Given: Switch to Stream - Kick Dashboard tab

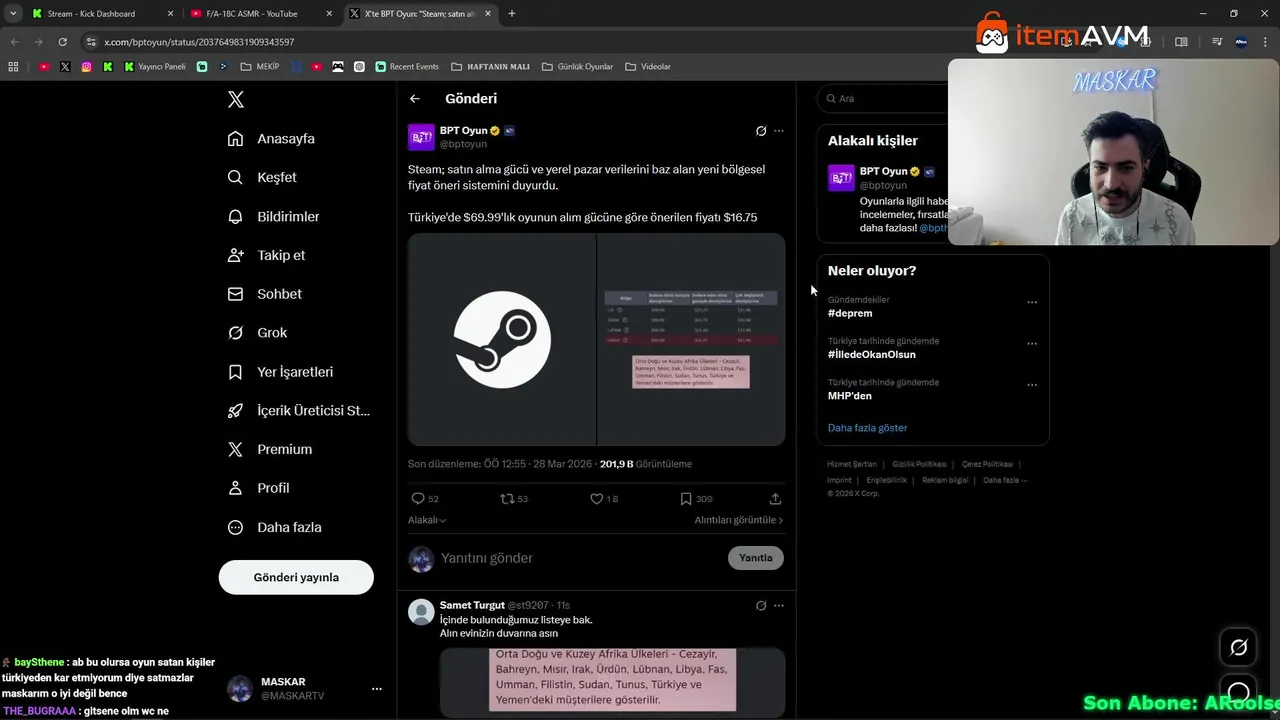Looking at the screenshot, I should click(101, 14).
